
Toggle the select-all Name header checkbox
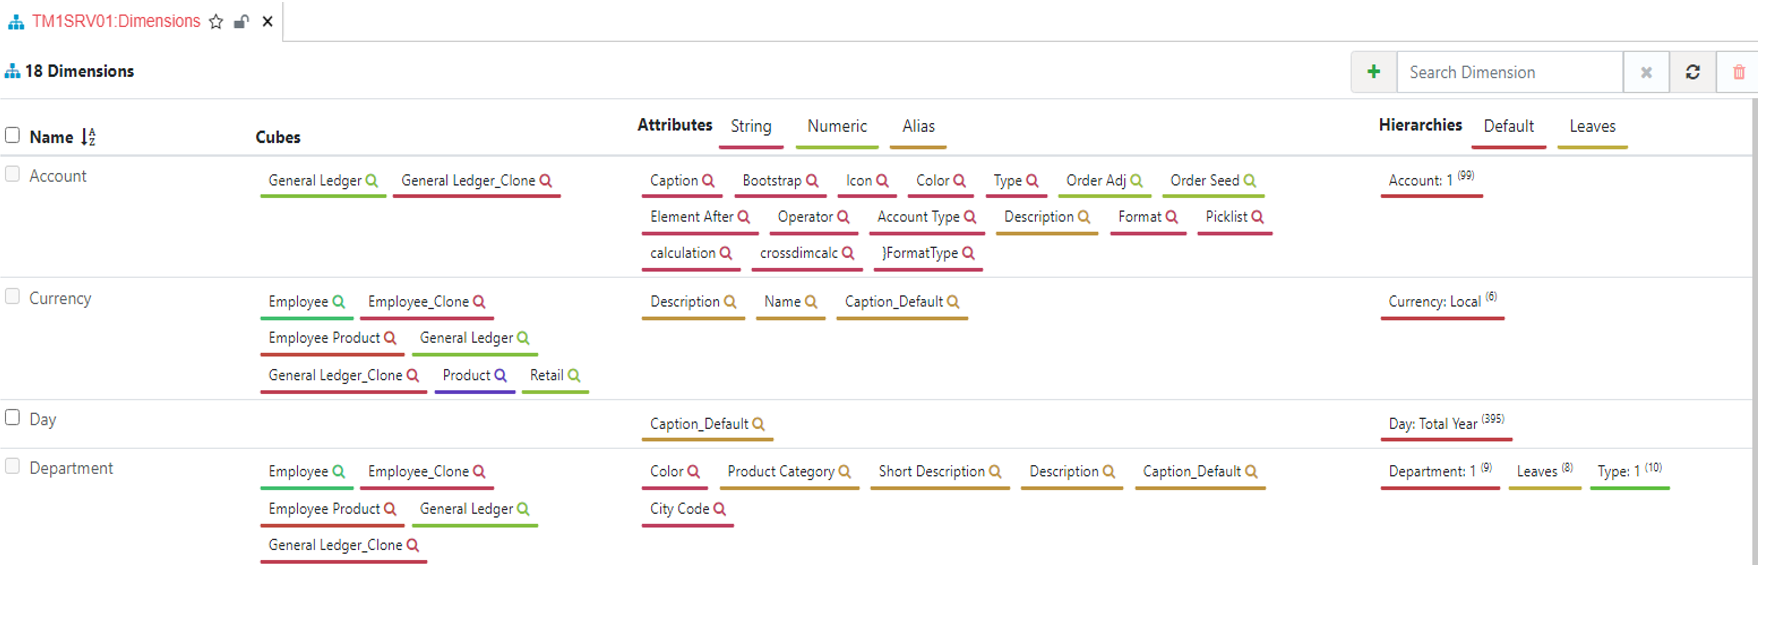[13, 135]
